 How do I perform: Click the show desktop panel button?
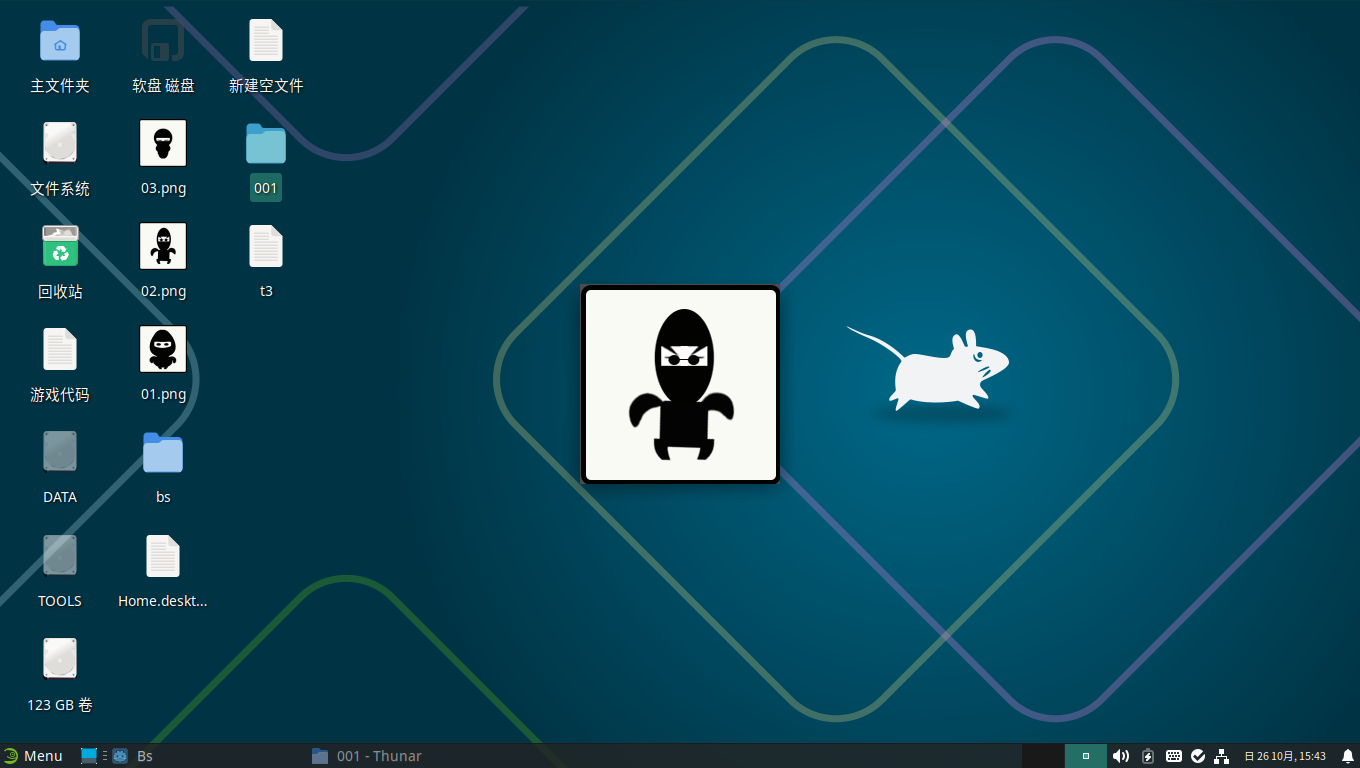pos(89,756)
